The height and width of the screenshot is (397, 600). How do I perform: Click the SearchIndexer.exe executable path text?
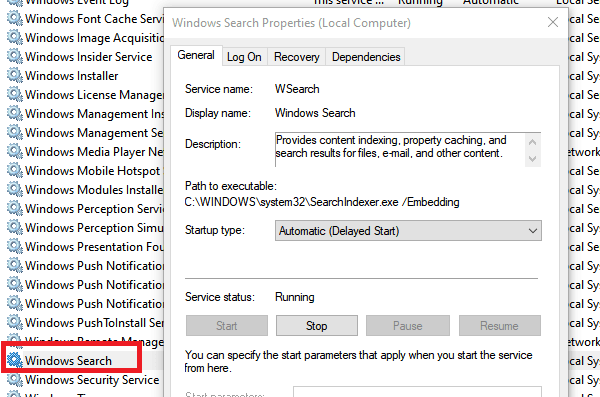pos(322,202)
